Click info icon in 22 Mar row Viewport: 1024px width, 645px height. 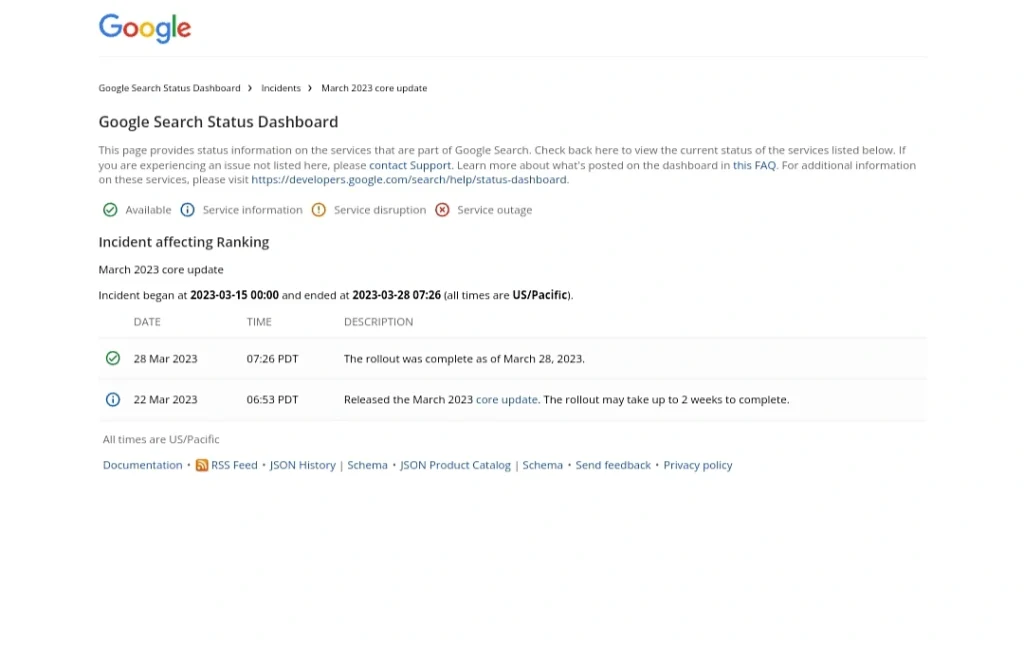113,400
